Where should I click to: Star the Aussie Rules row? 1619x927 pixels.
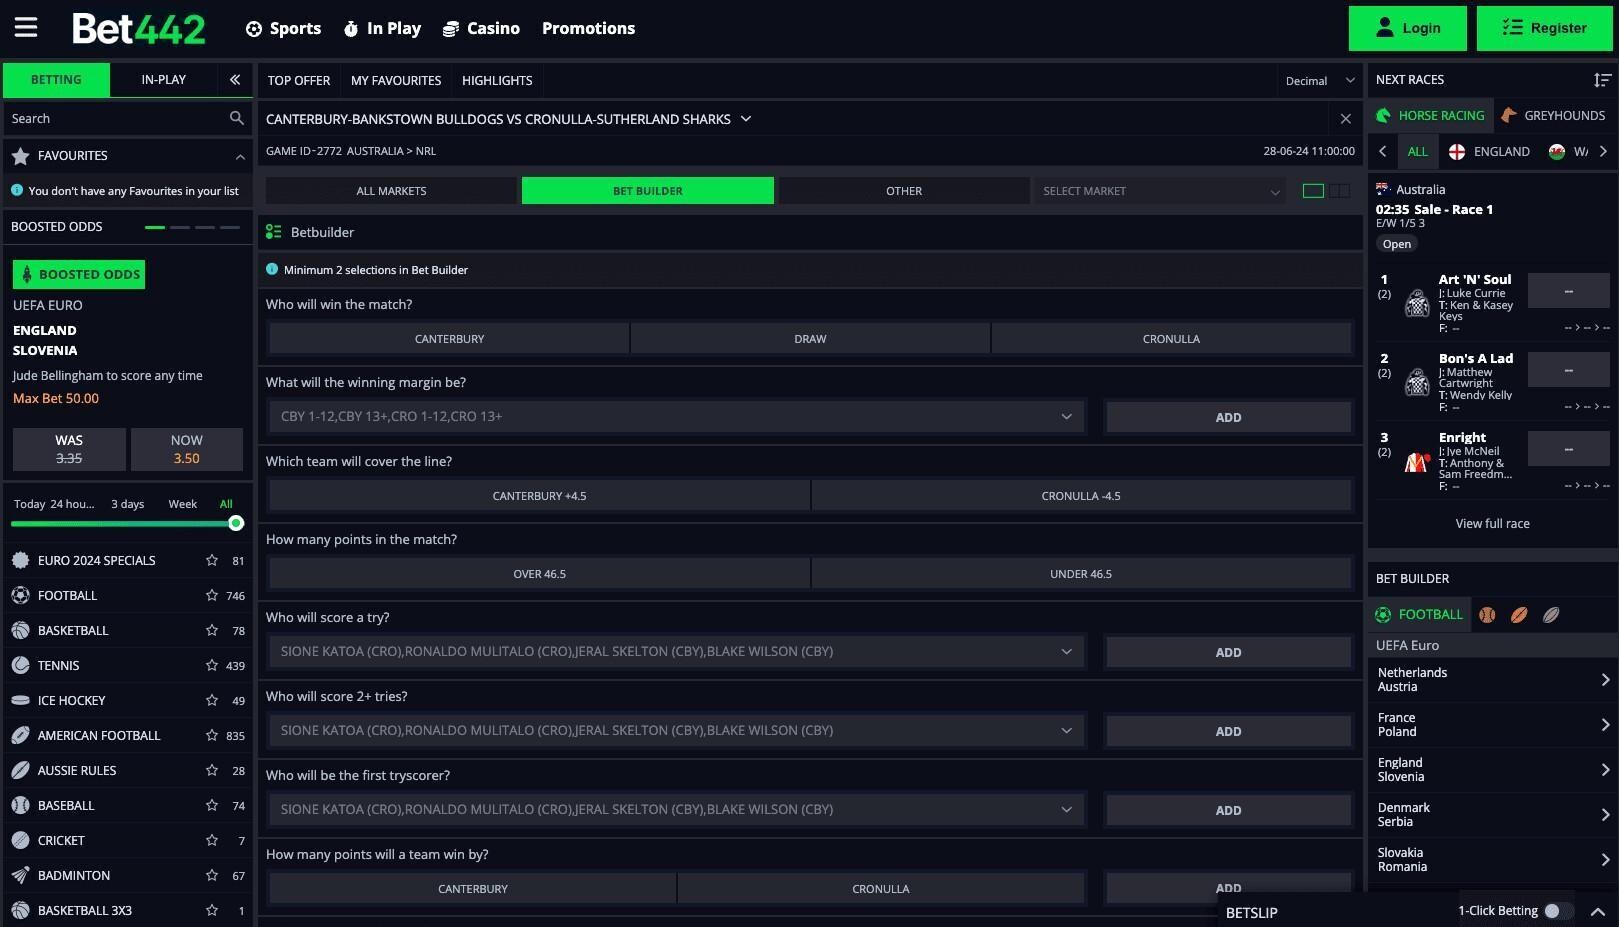[212, 771]
